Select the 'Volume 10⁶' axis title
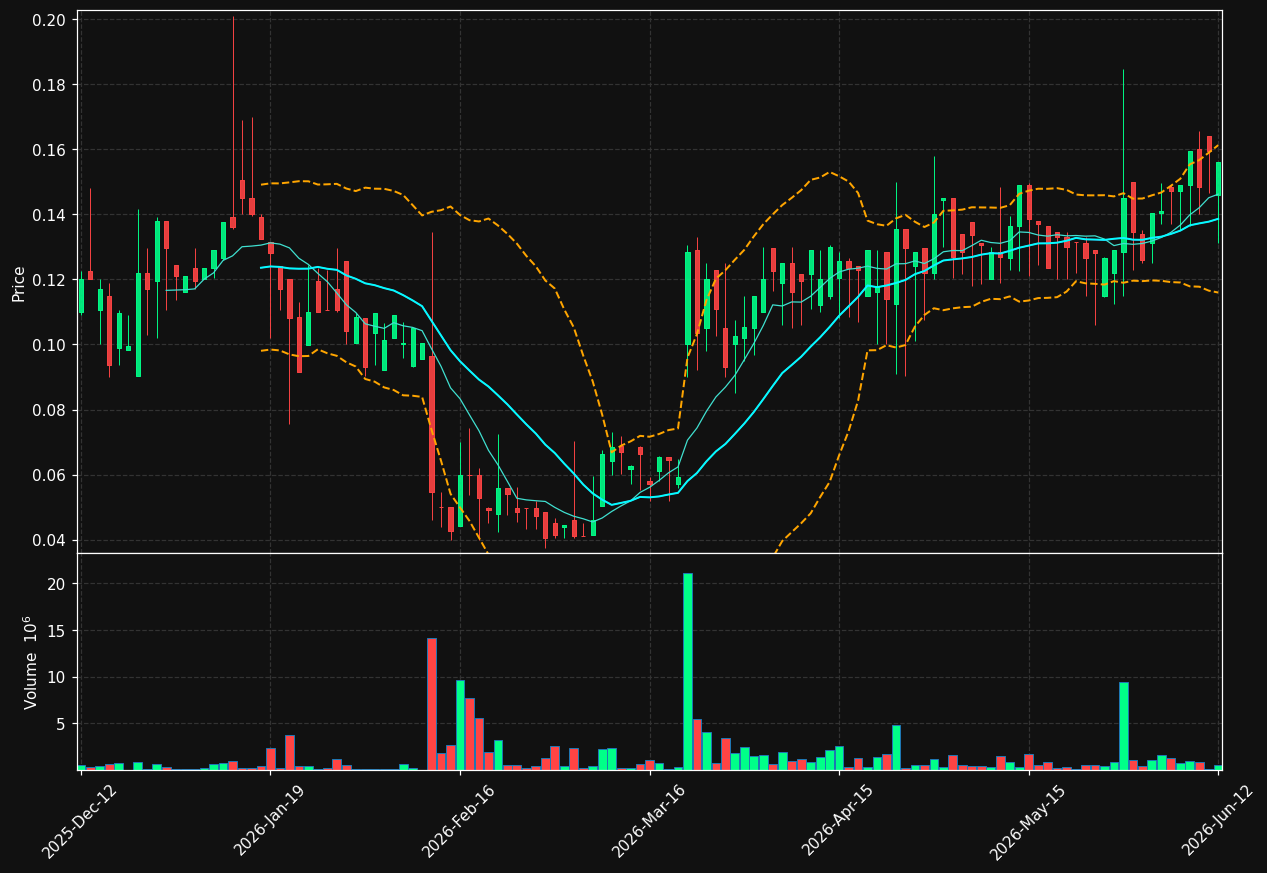The height and width of the screenshot is (873, 1267). click(29, 661)
